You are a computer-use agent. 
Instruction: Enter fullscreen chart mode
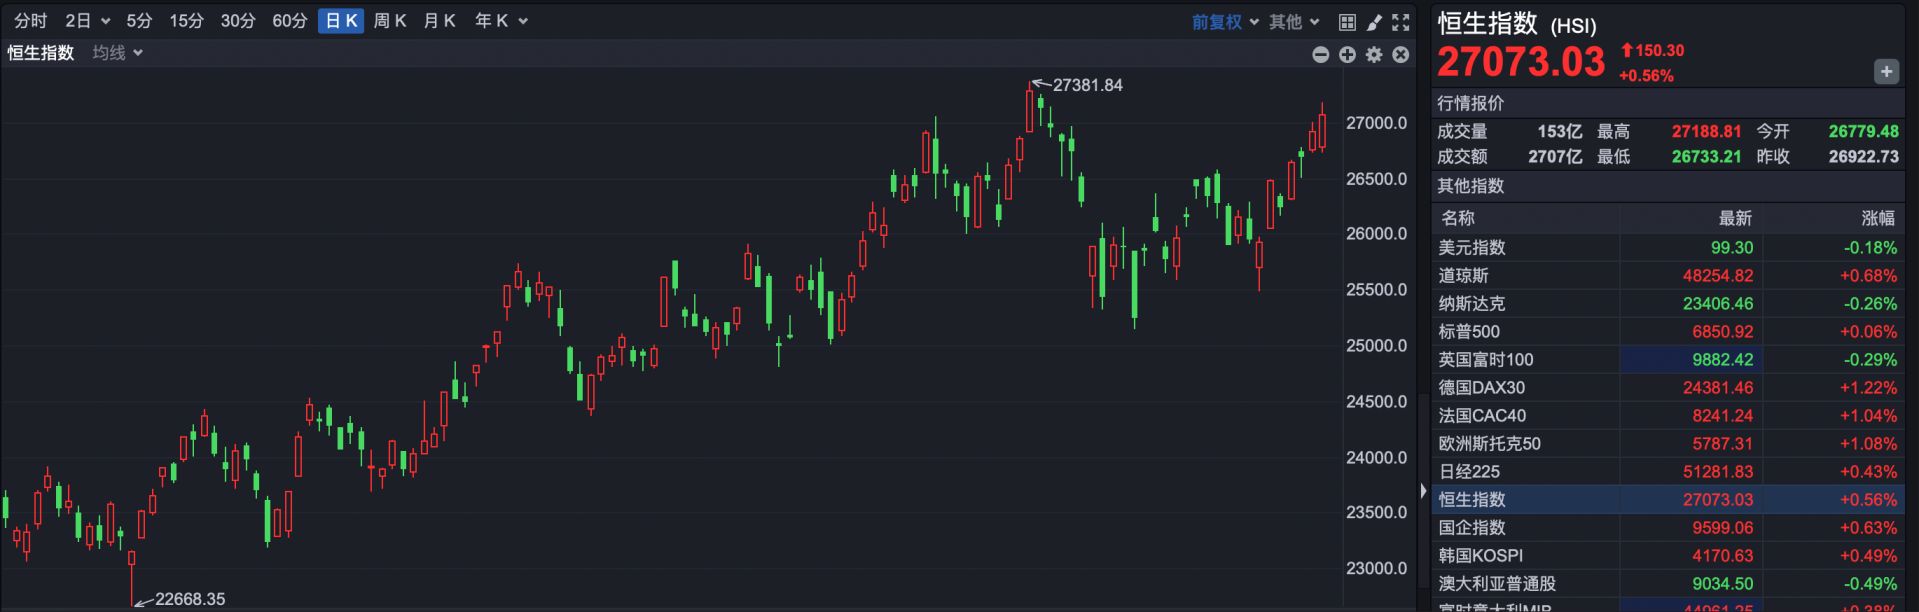point(1401,22)
